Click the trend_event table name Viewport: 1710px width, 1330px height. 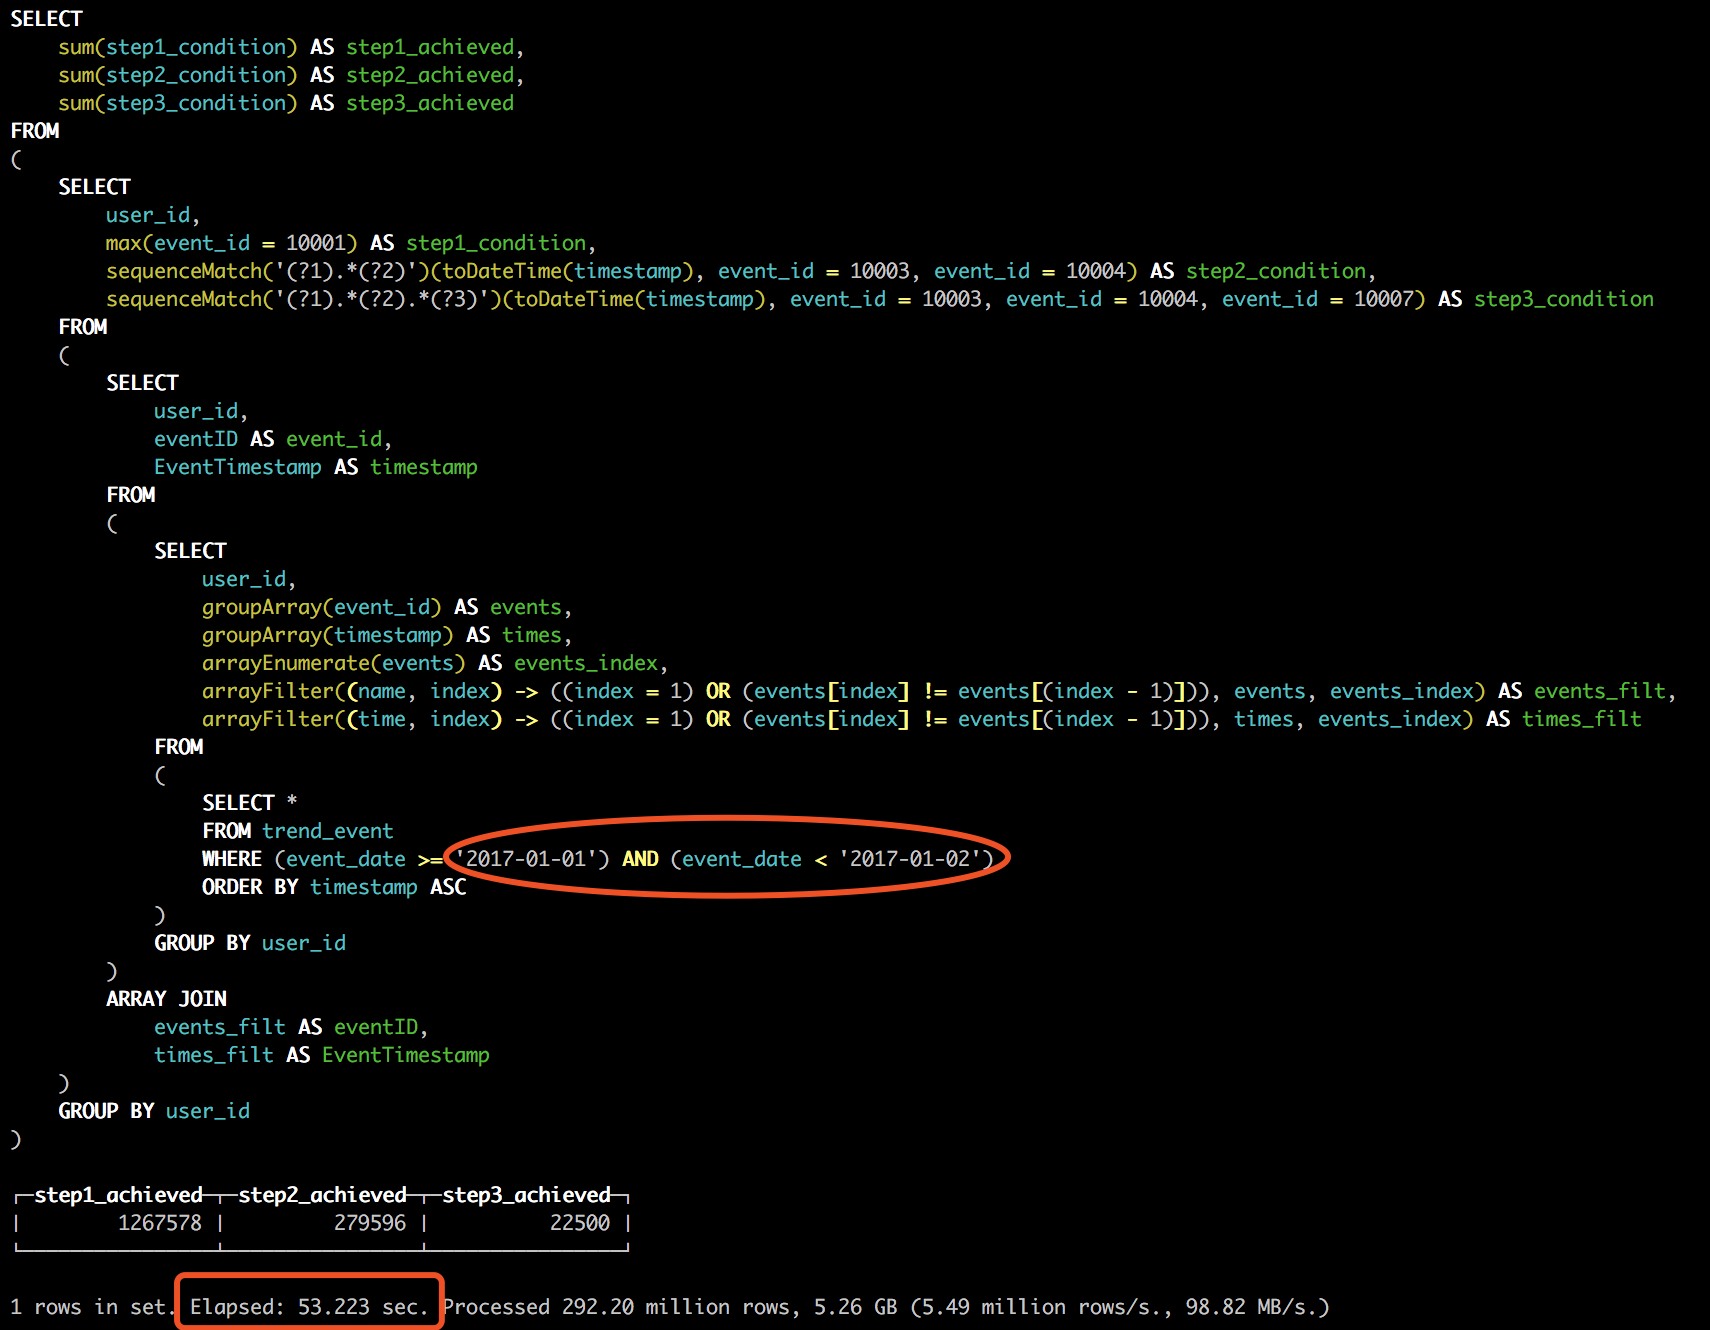tap(327, 831)
